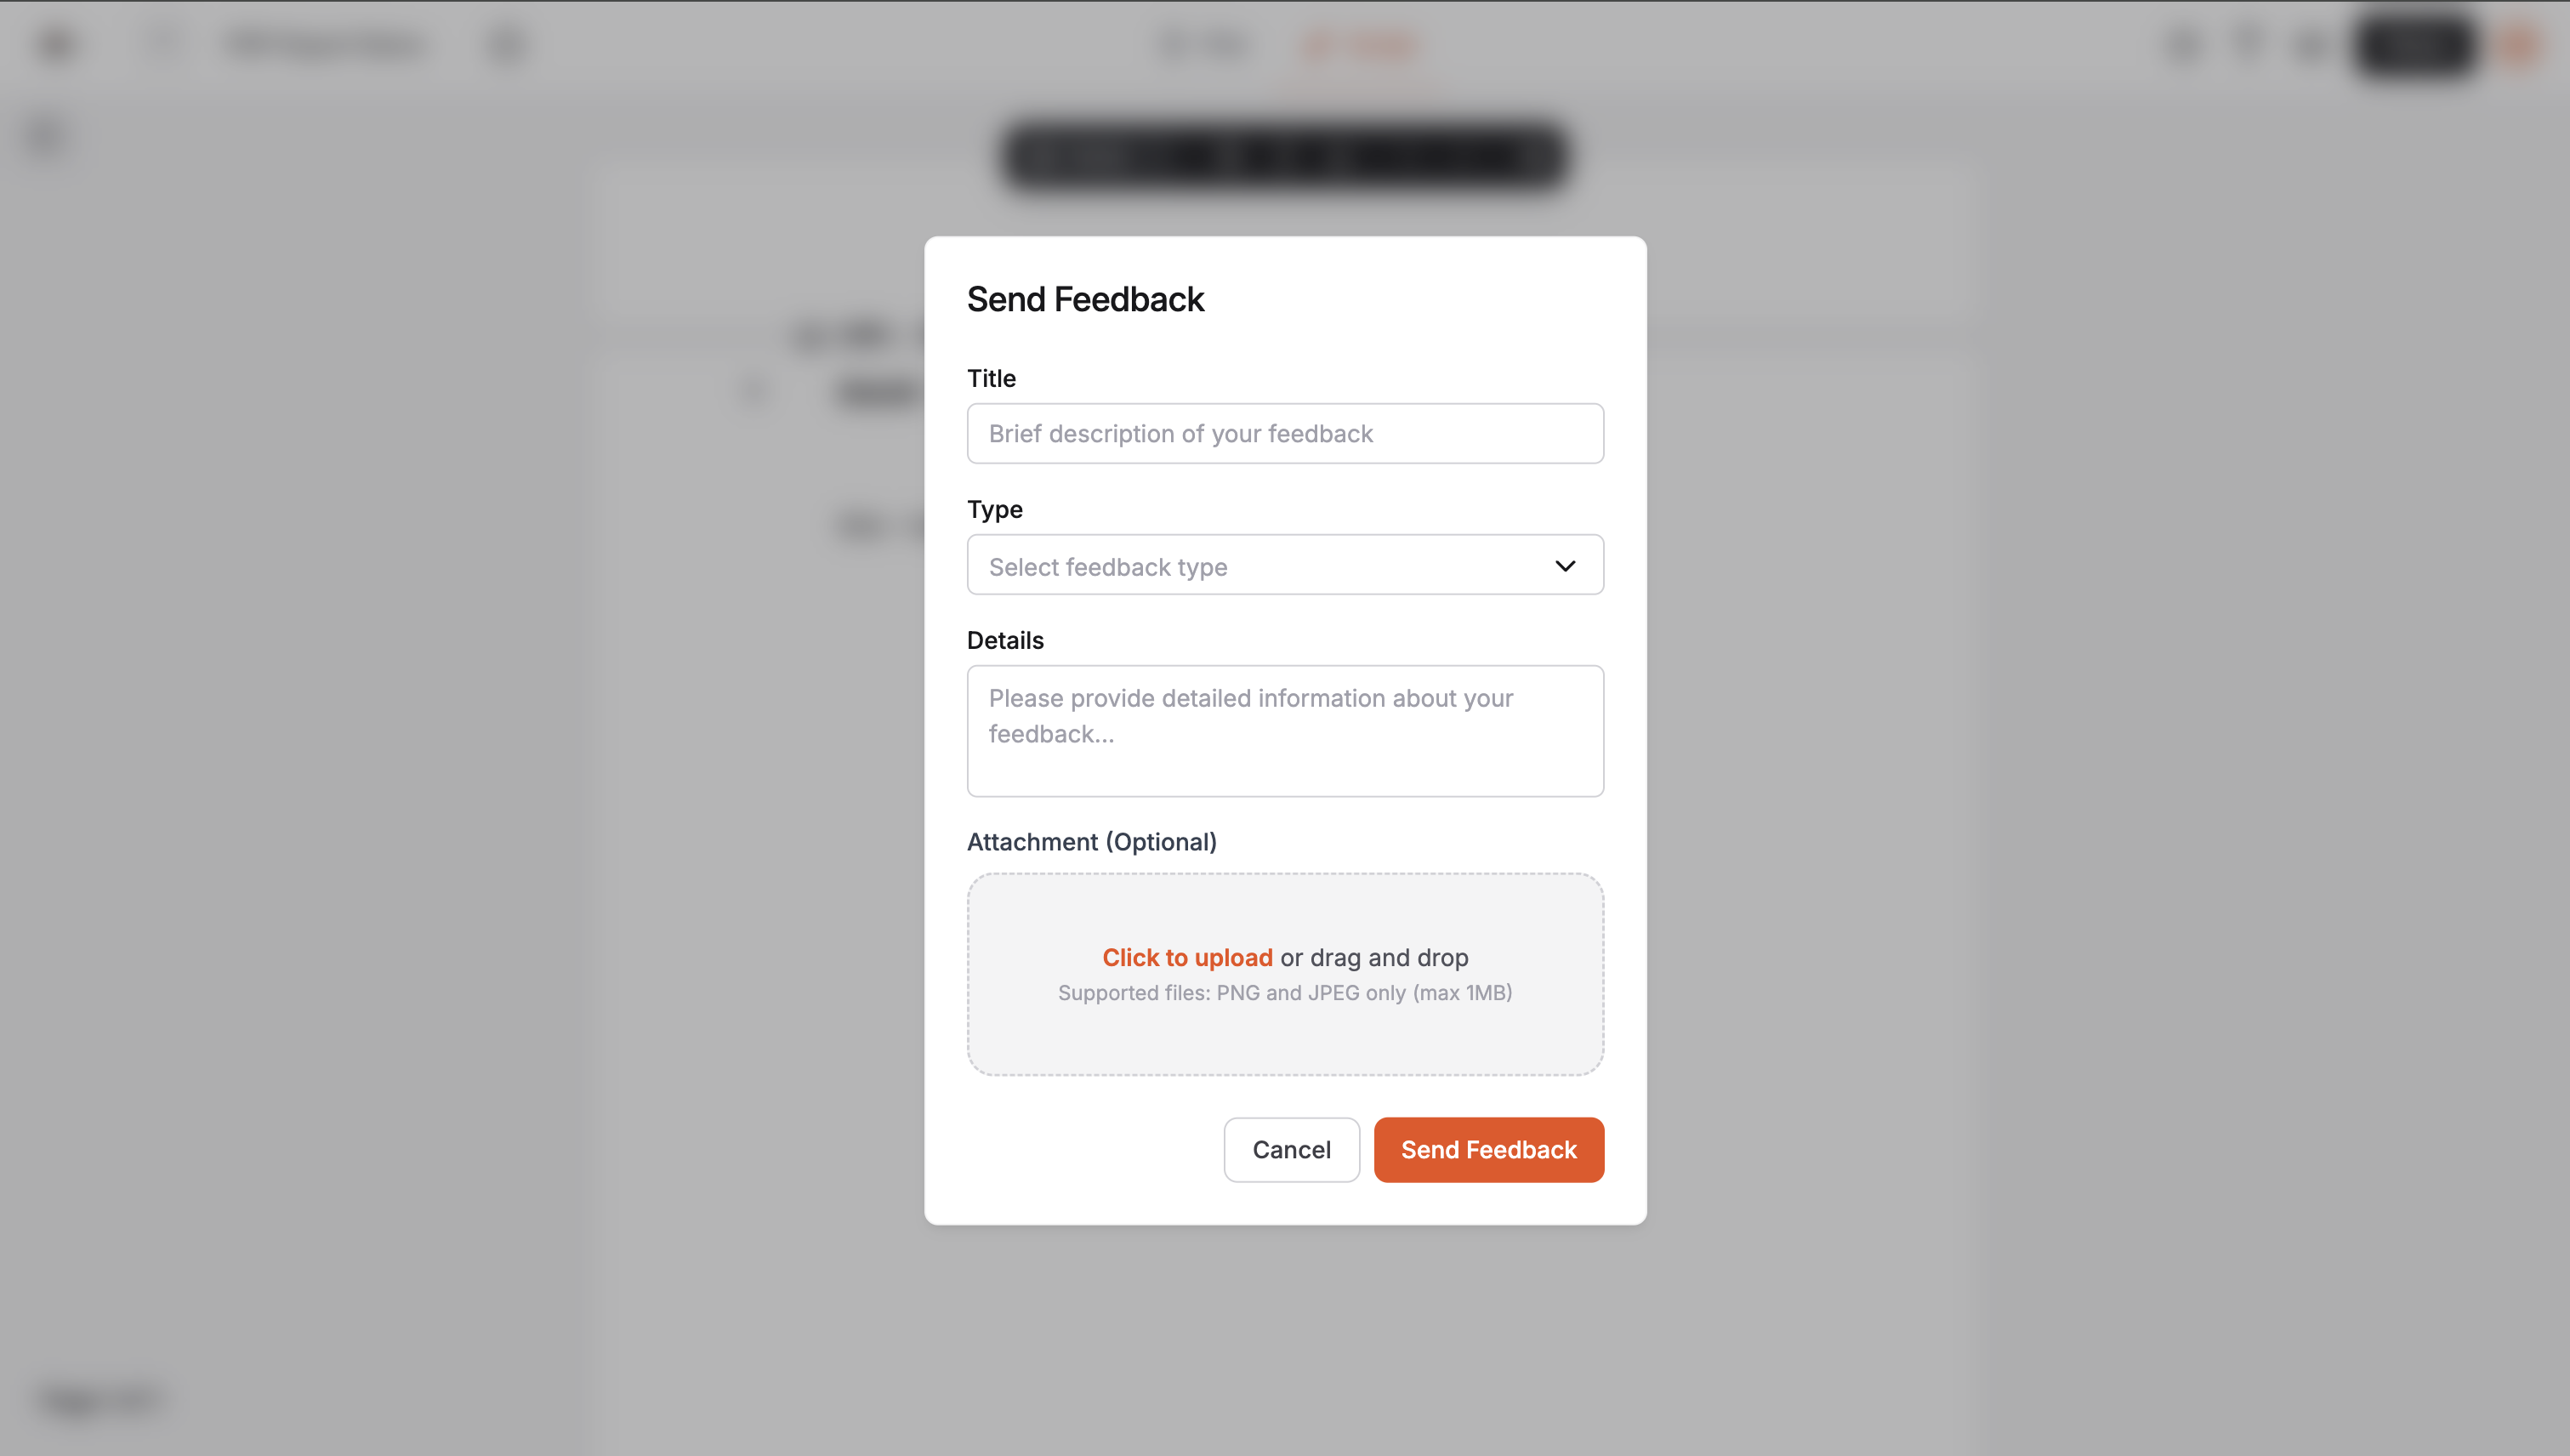Screen dimensions: 2570x1456
Task: Click the dark account button at top right
Action: coord(2415,45)
